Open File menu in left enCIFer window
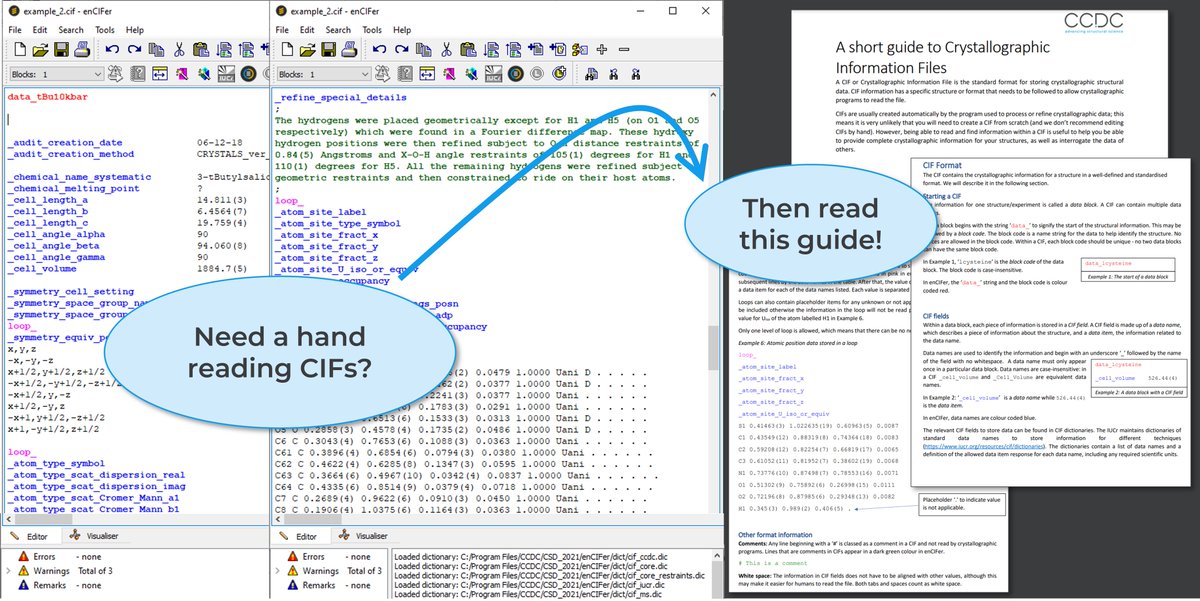The height and width of the screenshot is (601, 1200). coord(15,30)
